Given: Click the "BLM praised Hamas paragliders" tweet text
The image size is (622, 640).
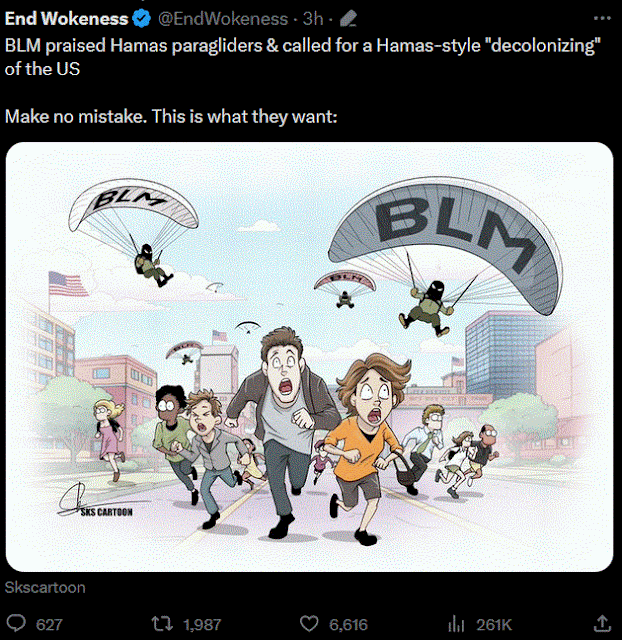Looking at the screenshot, I should pos(303,57).
